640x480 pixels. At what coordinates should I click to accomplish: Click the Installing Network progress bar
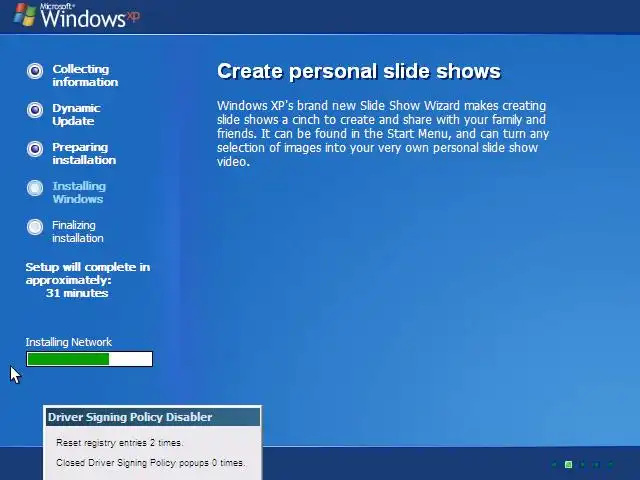click(x=89, y=359)
